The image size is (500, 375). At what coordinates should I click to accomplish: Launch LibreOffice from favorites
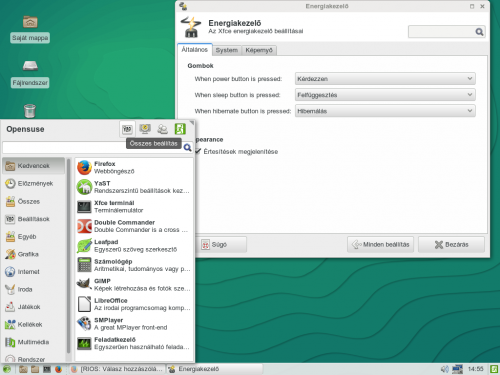[x=134, y=304]
